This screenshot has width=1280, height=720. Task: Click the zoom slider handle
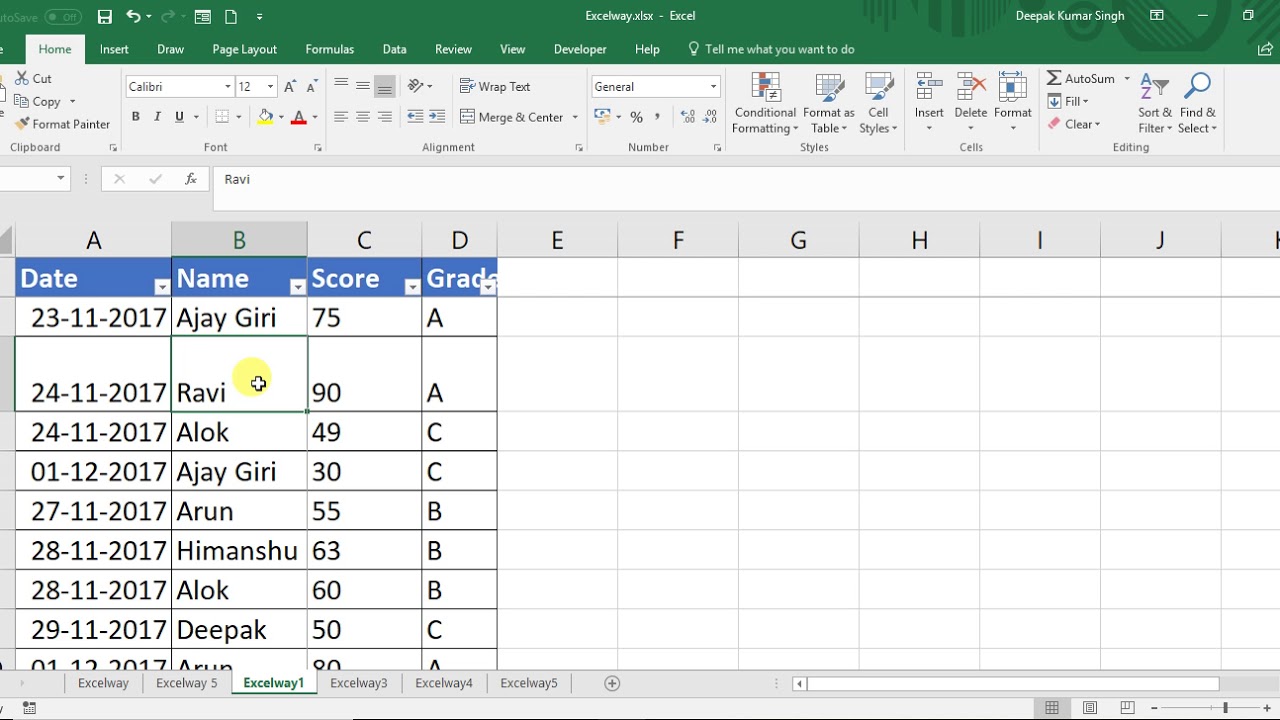pos(1225,708)
